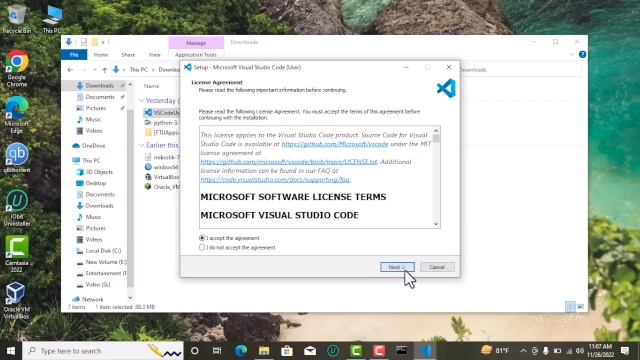Open the code.visualstudio.com FAQ link
Image resolution: width=640 pixels, height=360 pixels.
click(x=275, y=180)
